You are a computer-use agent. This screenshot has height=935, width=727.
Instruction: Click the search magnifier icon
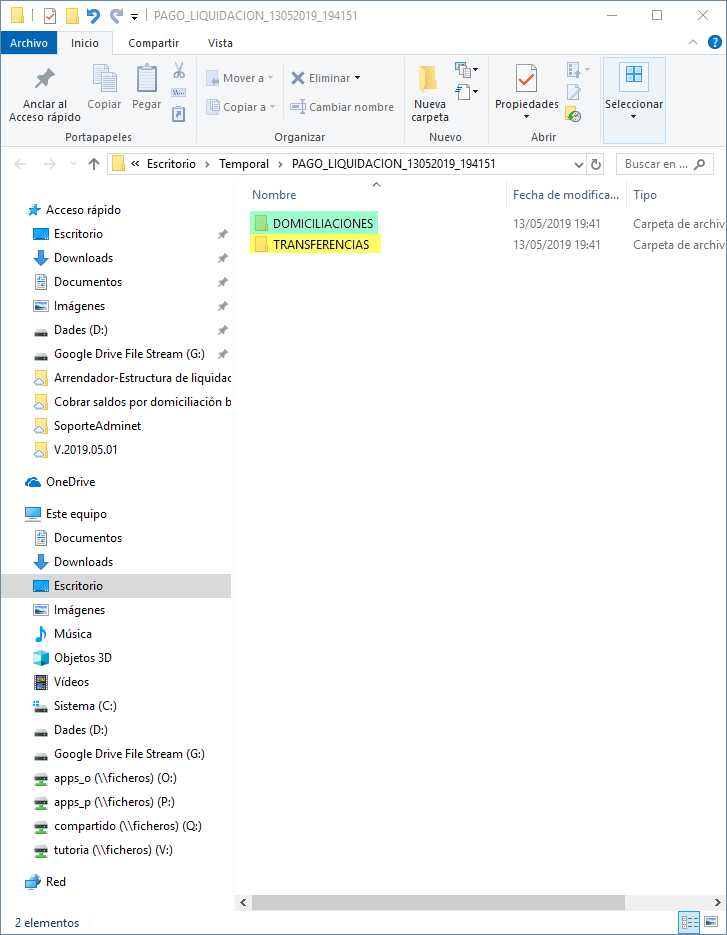pyautogui.click(x=700, y=164)
